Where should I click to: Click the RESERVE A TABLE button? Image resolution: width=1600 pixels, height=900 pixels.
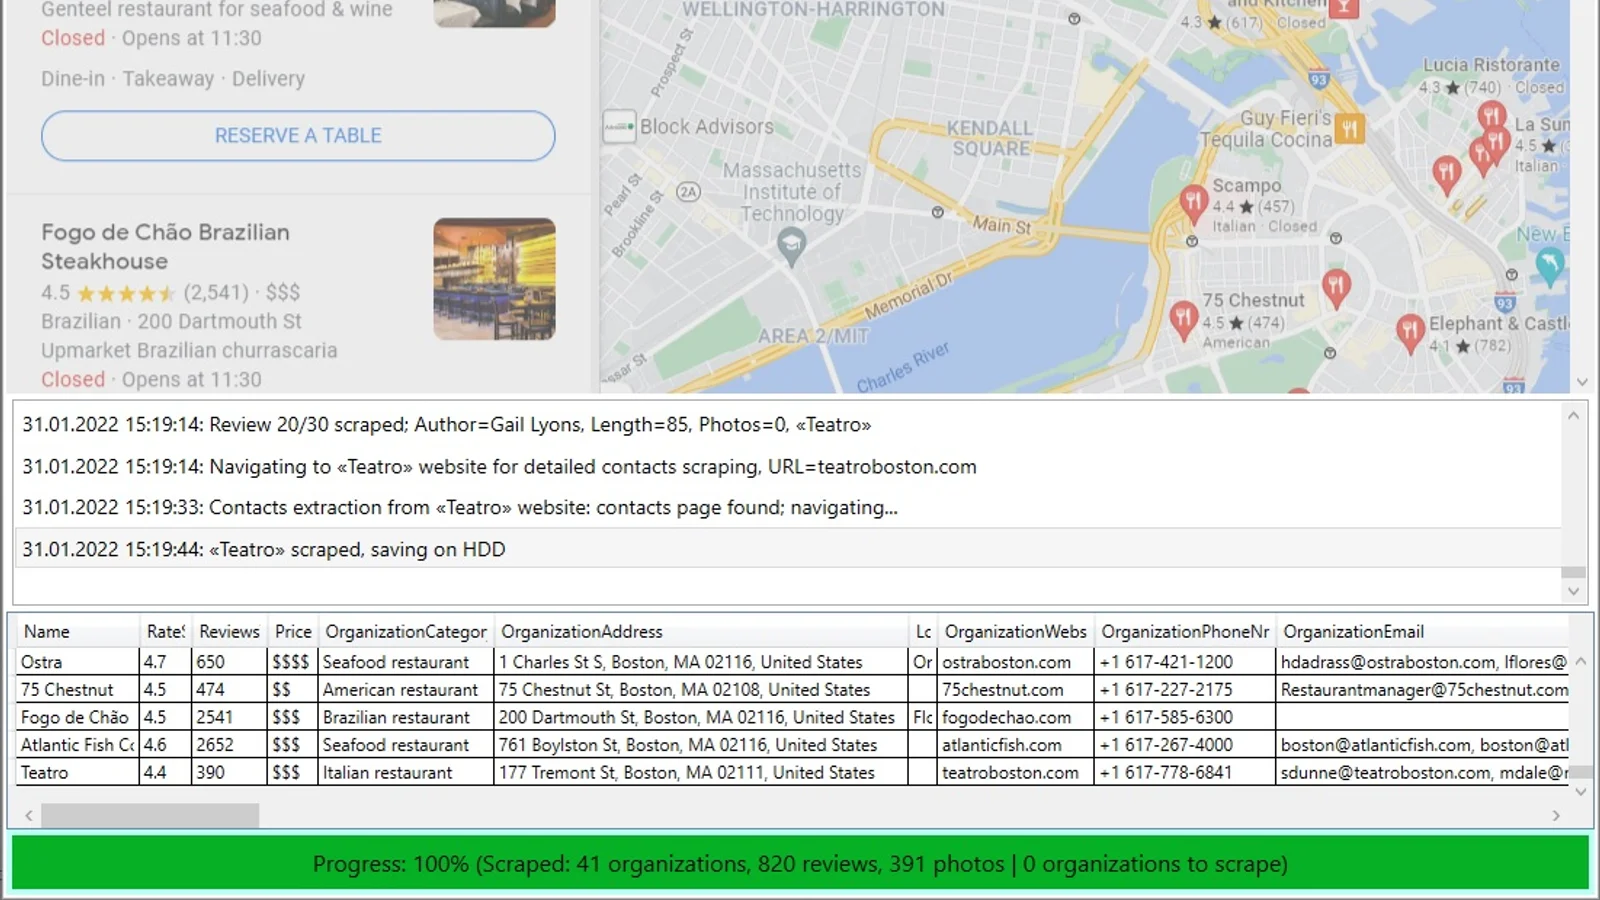click(x=298, y=136)
